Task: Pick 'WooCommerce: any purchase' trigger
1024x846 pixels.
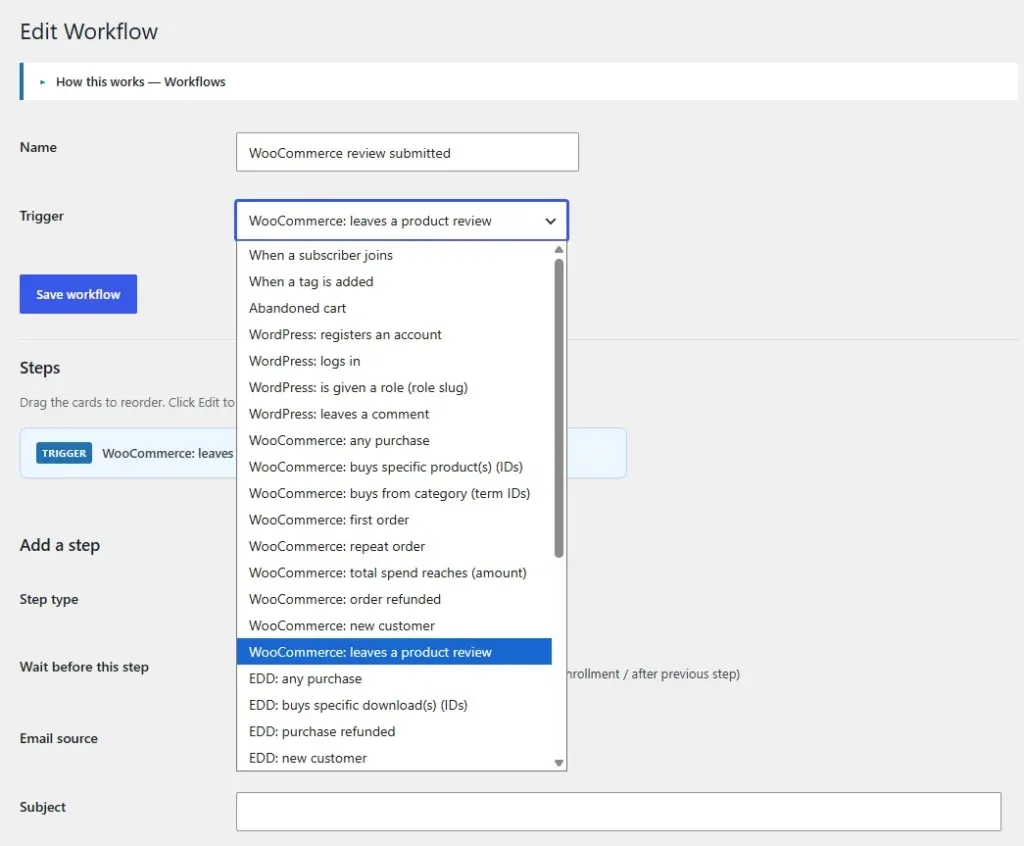Action: pyautogui.click(x=394, y=440)
